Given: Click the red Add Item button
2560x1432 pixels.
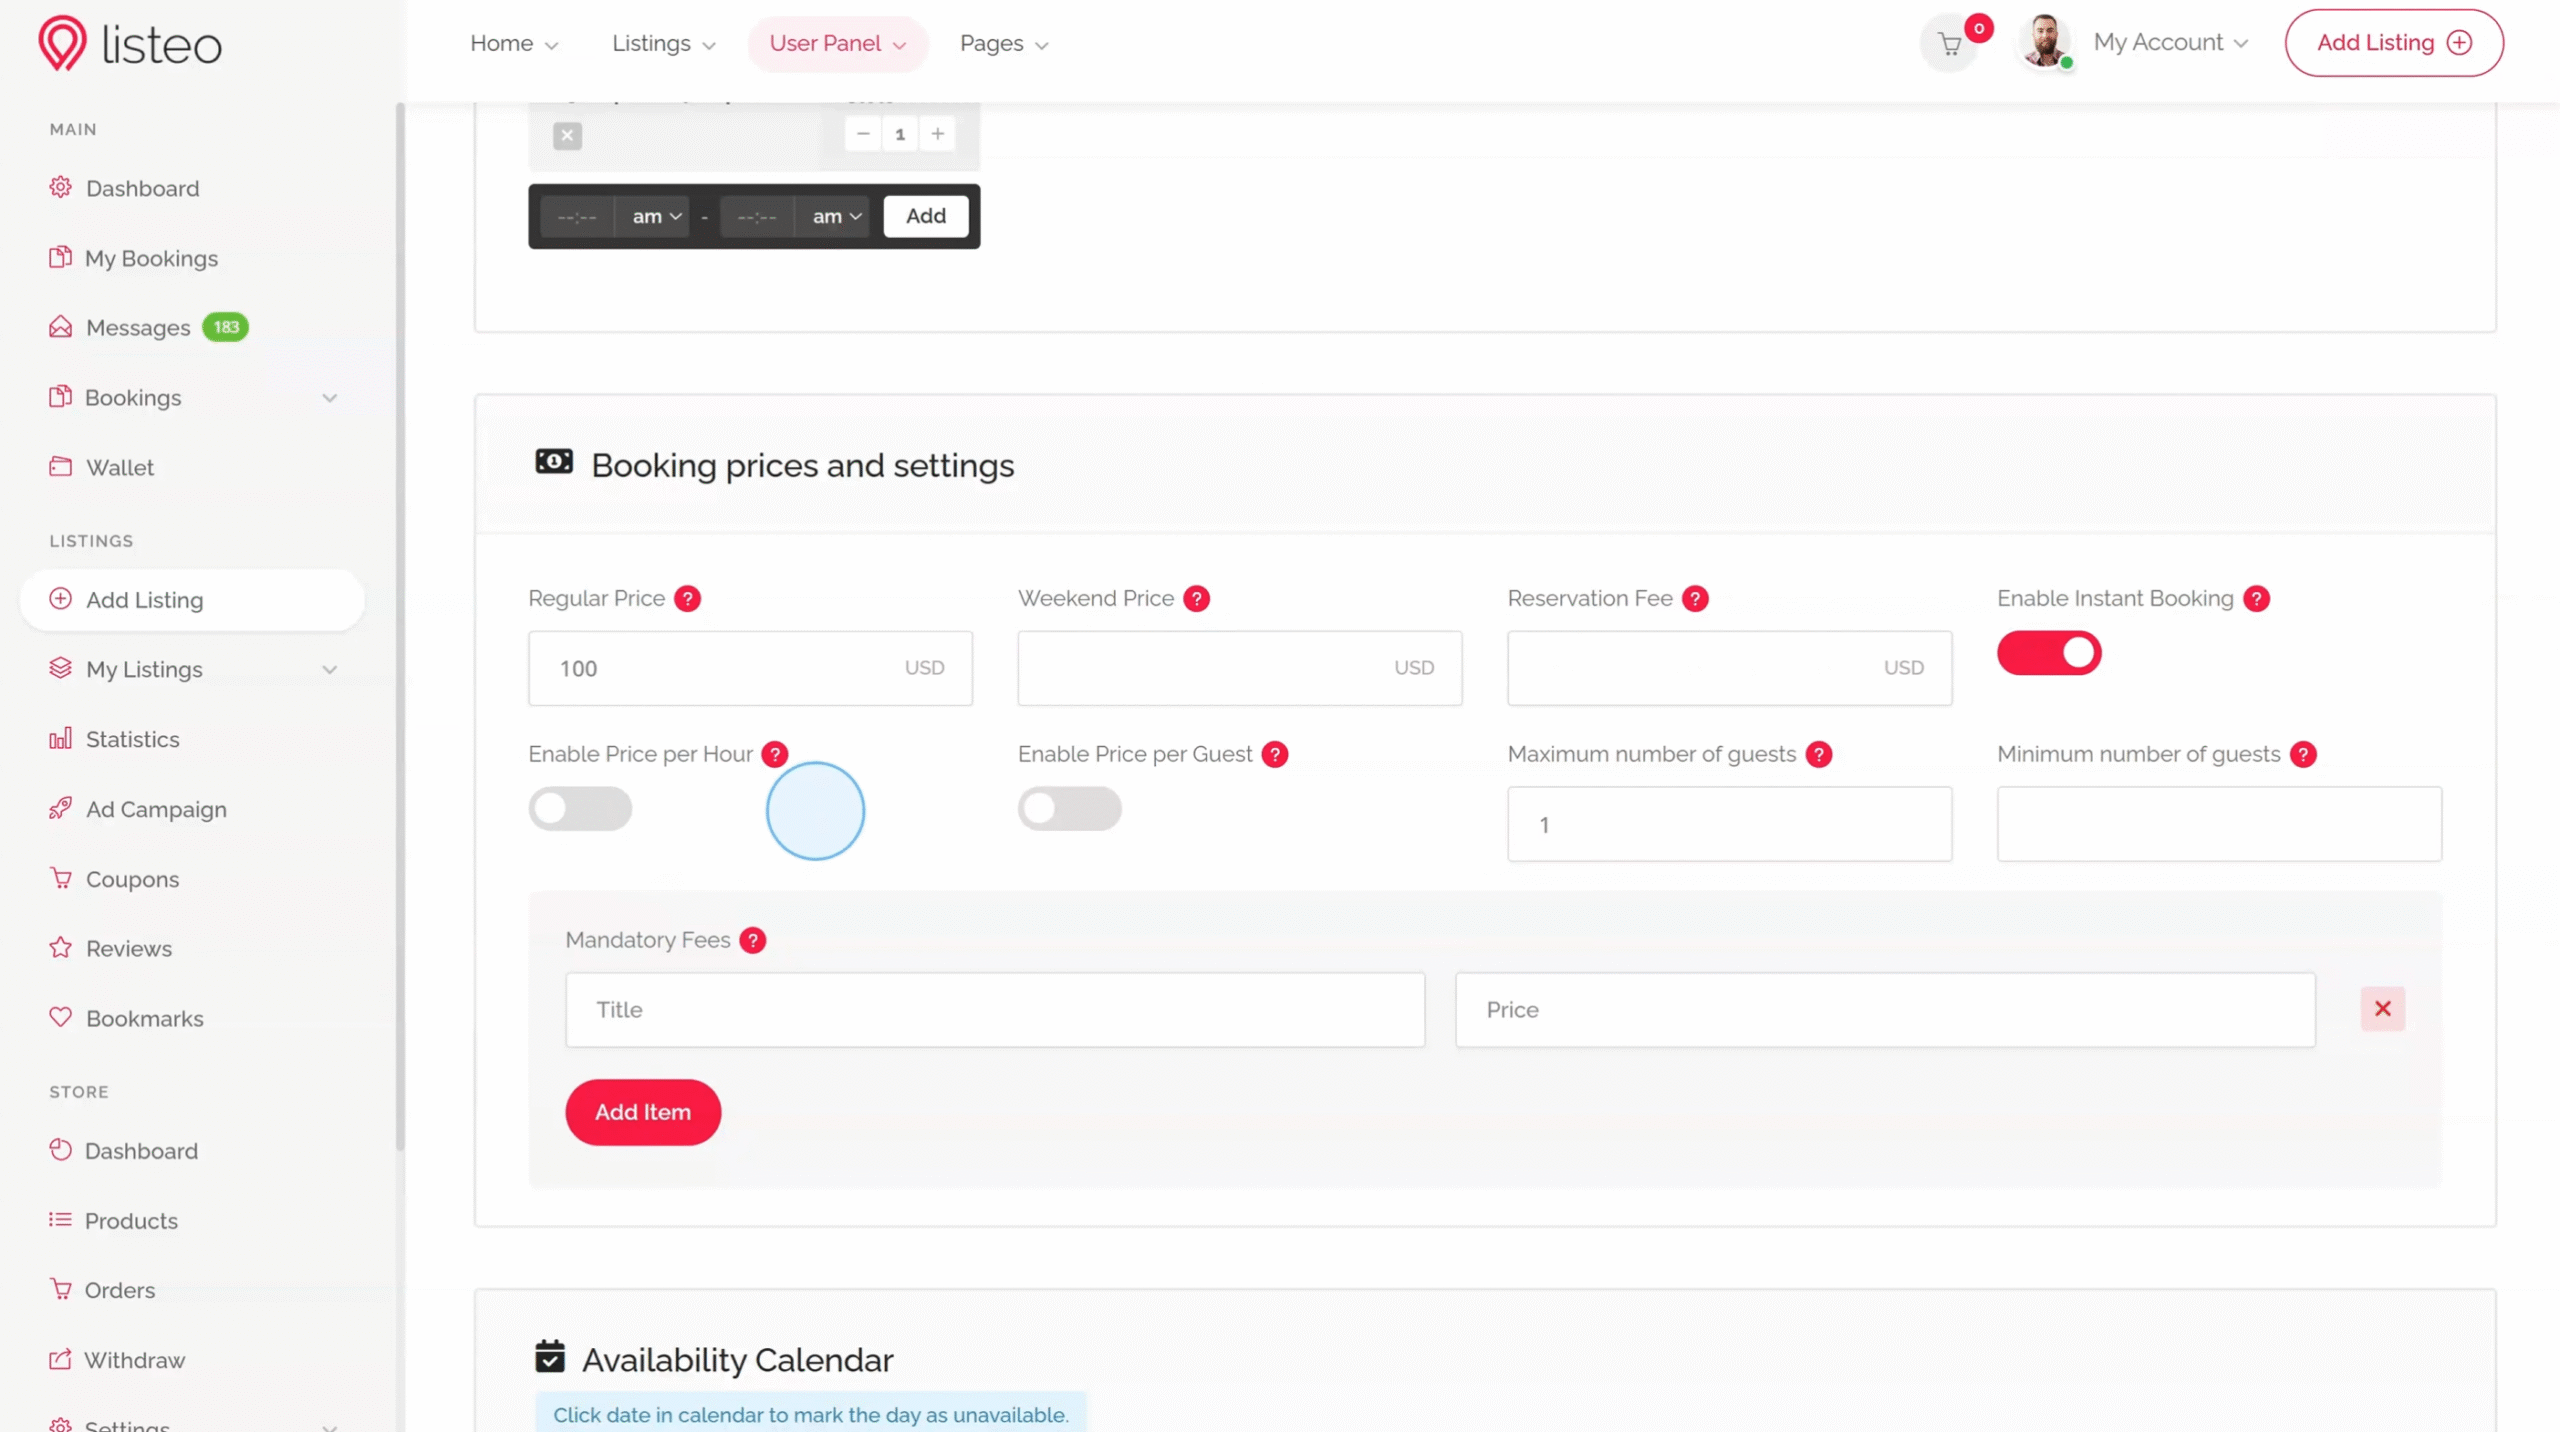Looking at the screenshot, I should click(x=642, y=1112).
